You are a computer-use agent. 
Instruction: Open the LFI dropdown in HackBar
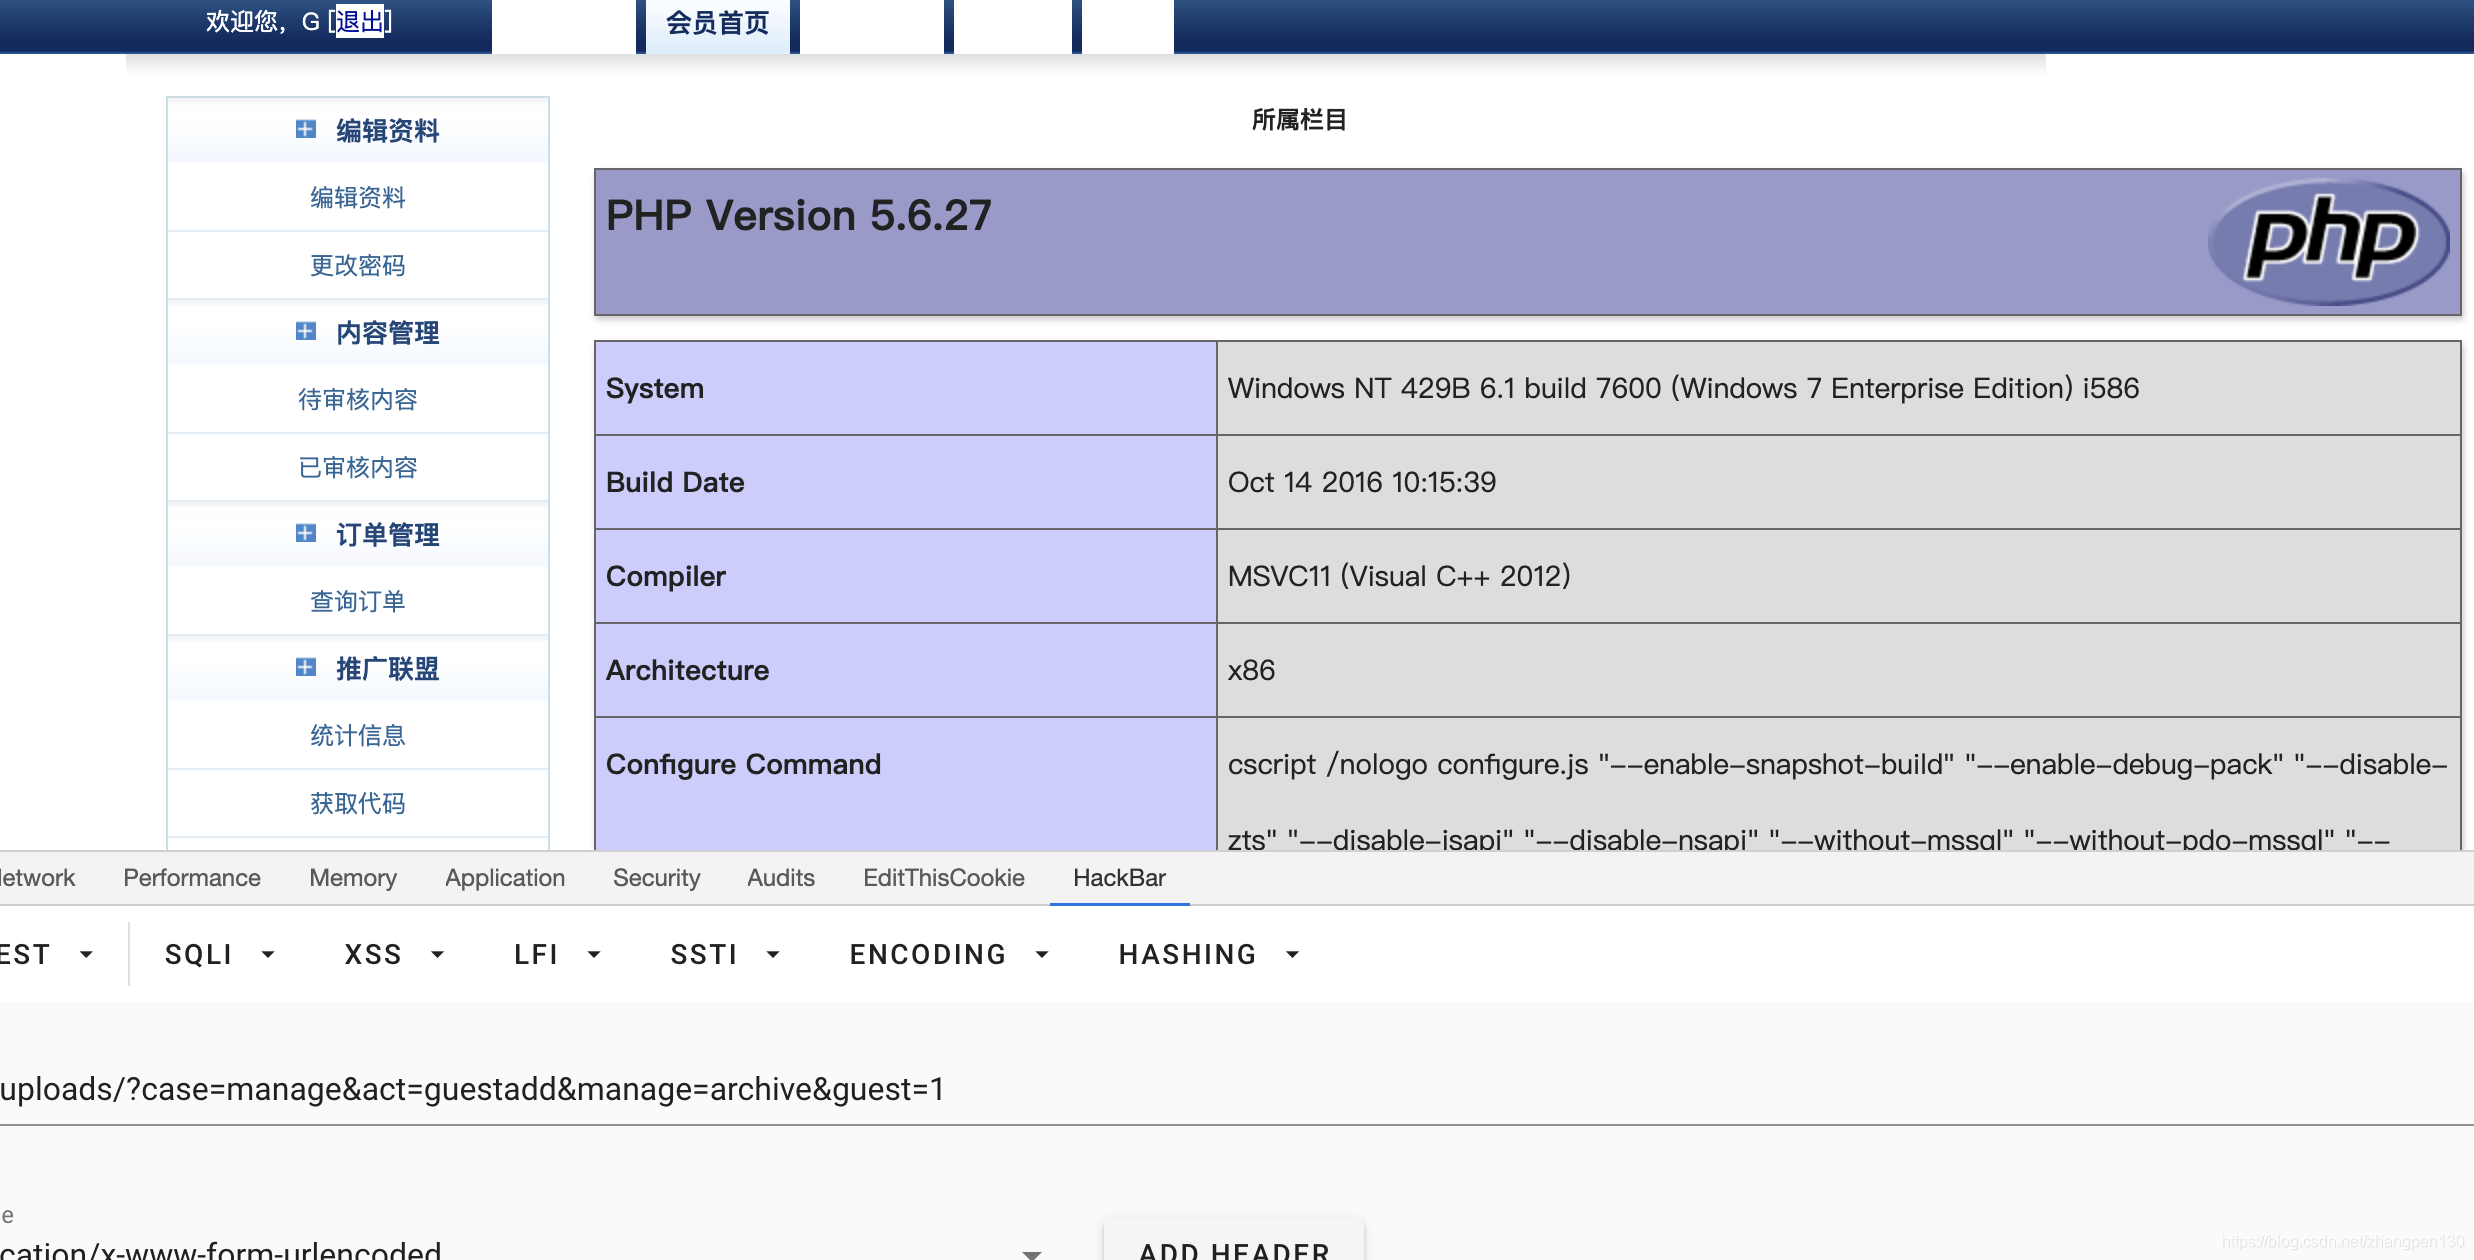557,954
